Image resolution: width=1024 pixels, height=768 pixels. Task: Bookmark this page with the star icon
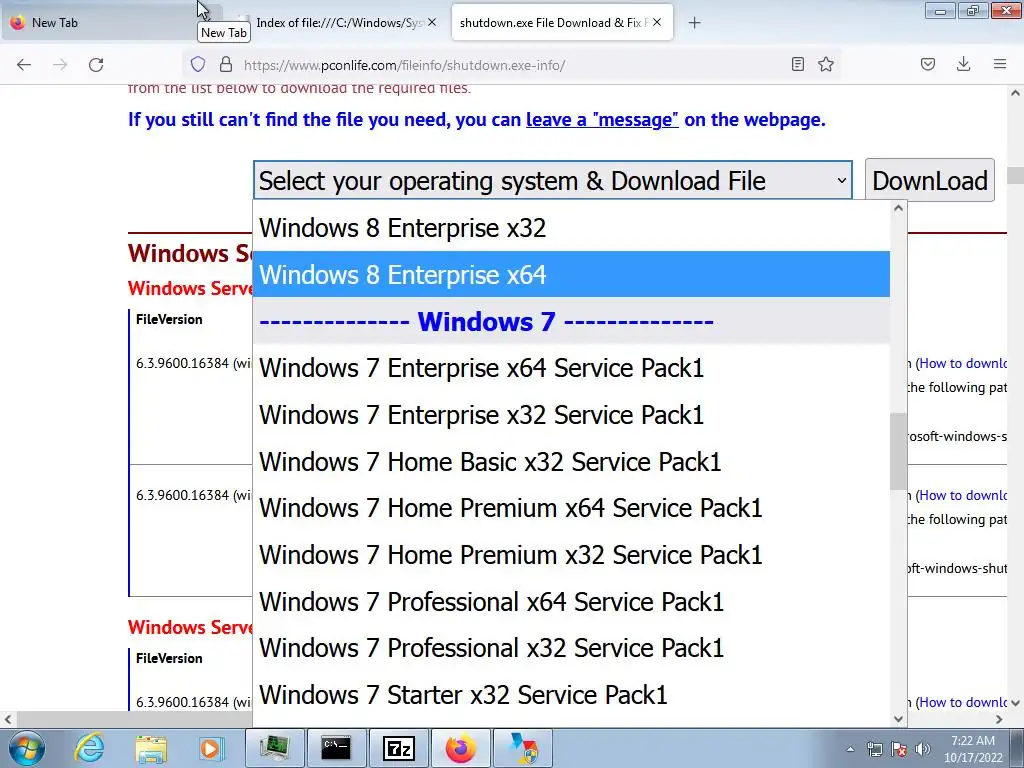(x=826, y=64)
